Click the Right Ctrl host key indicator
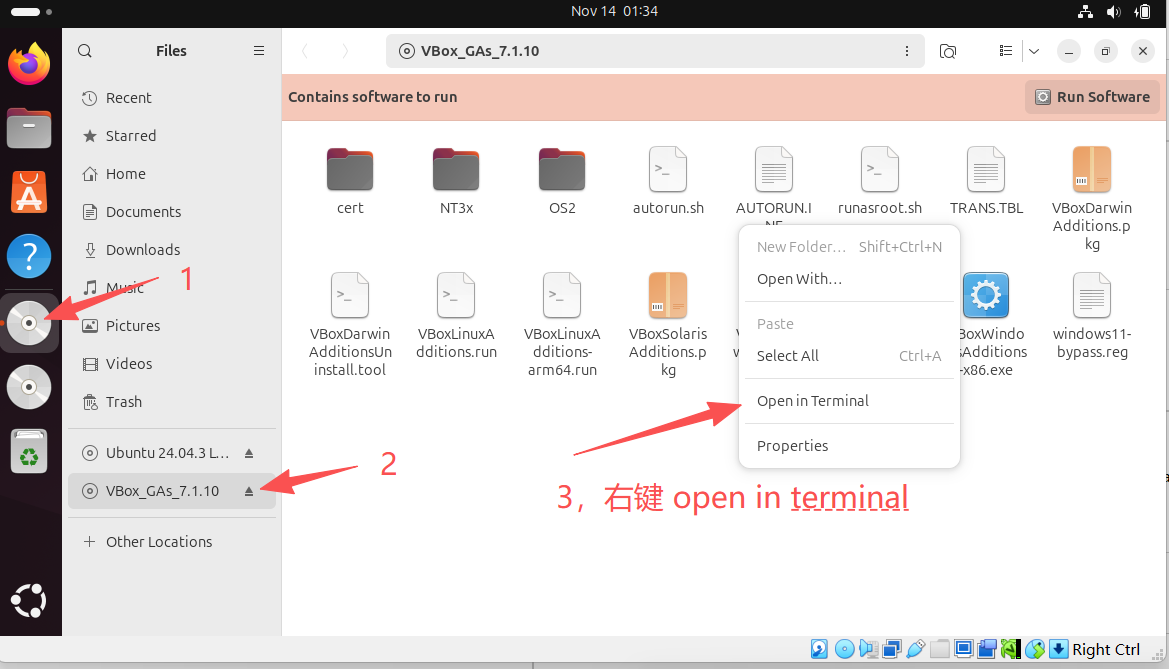The image size is (1169, 669). 1106,650
